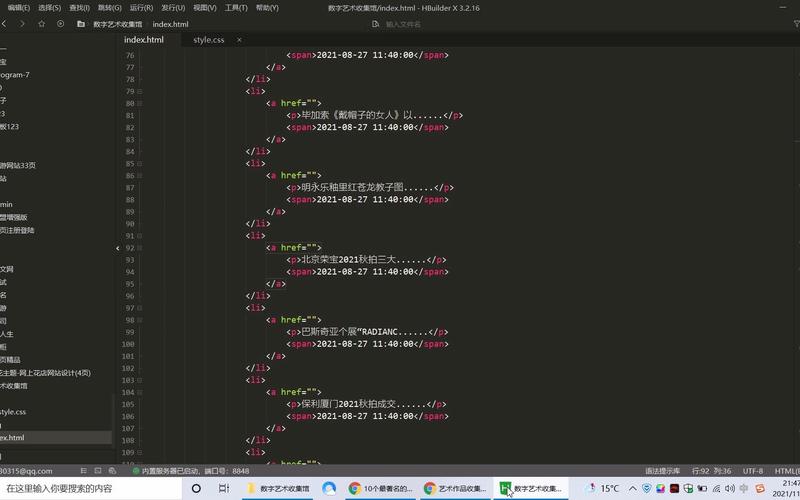Viewport: 800px width, 500px height.
Task: Collapse the anchor block at line 92
Action: (140, 248)
